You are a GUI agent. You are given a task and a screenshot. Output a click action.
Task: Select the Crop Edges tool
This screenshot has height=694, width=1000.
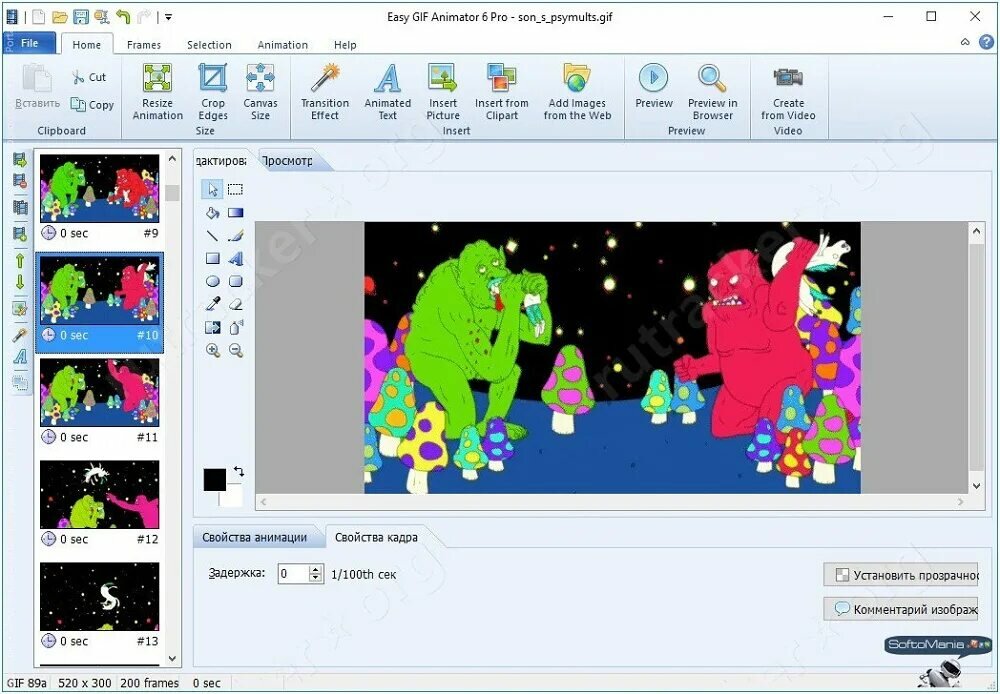[x=212, y=92]
